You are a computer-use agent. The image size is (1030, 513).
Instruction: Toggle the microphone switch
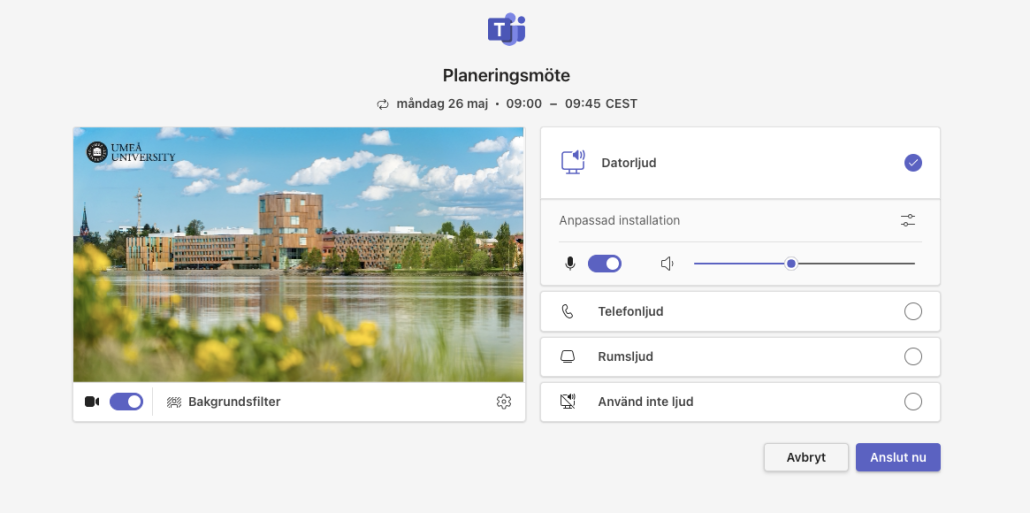604,264
